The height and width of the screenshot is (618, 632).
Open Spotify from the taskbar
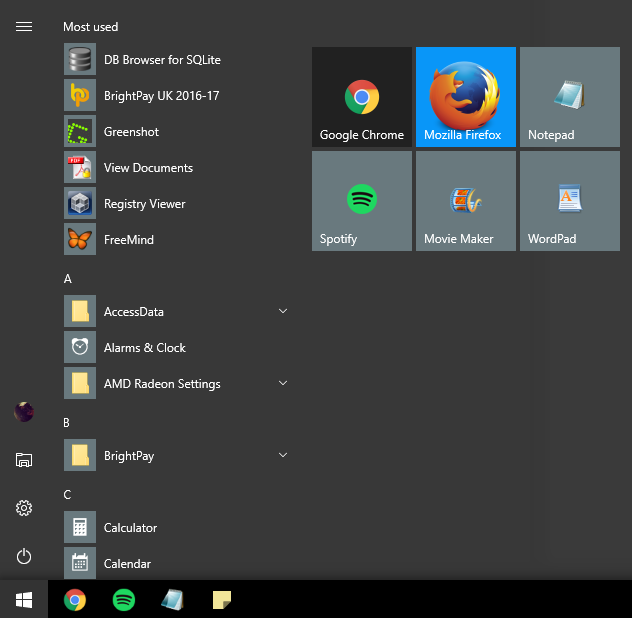[x=124, y=600]
